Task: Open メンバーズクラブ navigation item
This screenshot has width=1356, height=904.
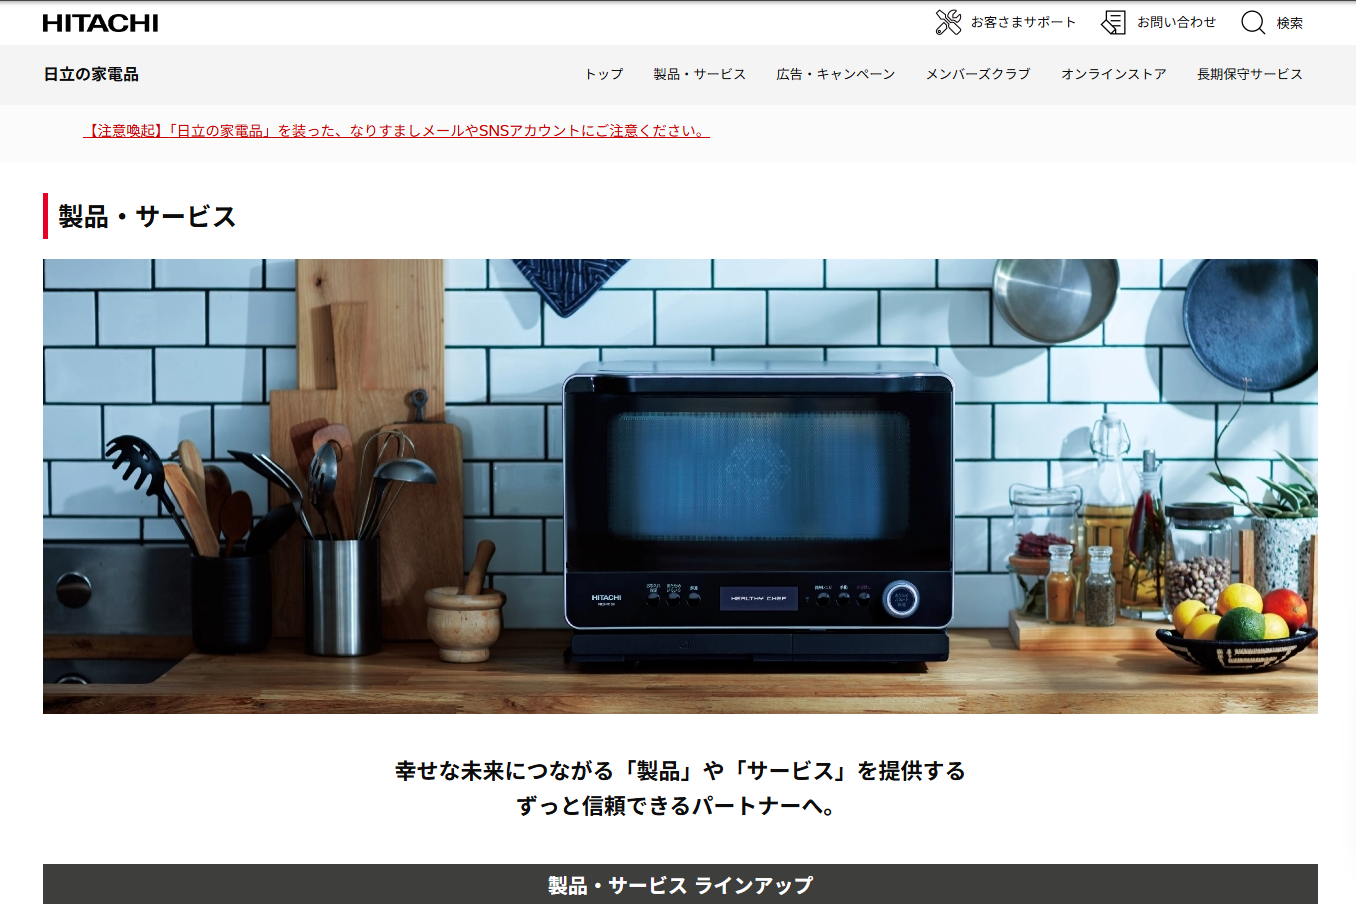Action: click(978, 74)
